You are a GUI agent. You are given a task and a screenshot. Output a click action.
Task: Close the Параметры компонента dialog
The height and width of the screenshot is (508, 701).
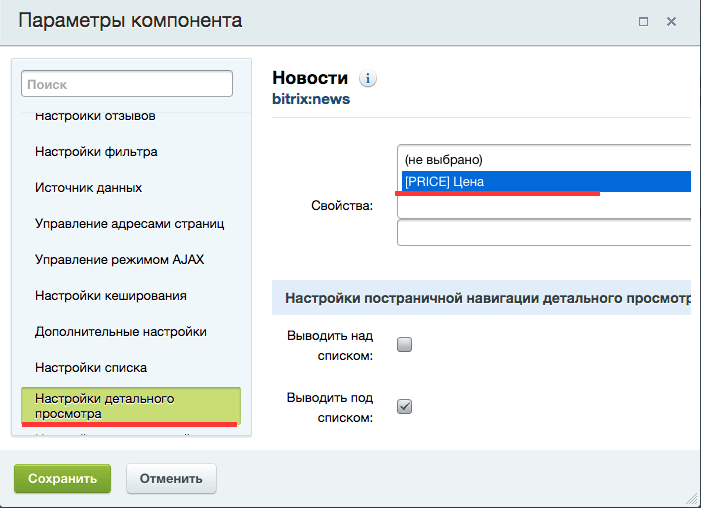(x=672, y=20)
